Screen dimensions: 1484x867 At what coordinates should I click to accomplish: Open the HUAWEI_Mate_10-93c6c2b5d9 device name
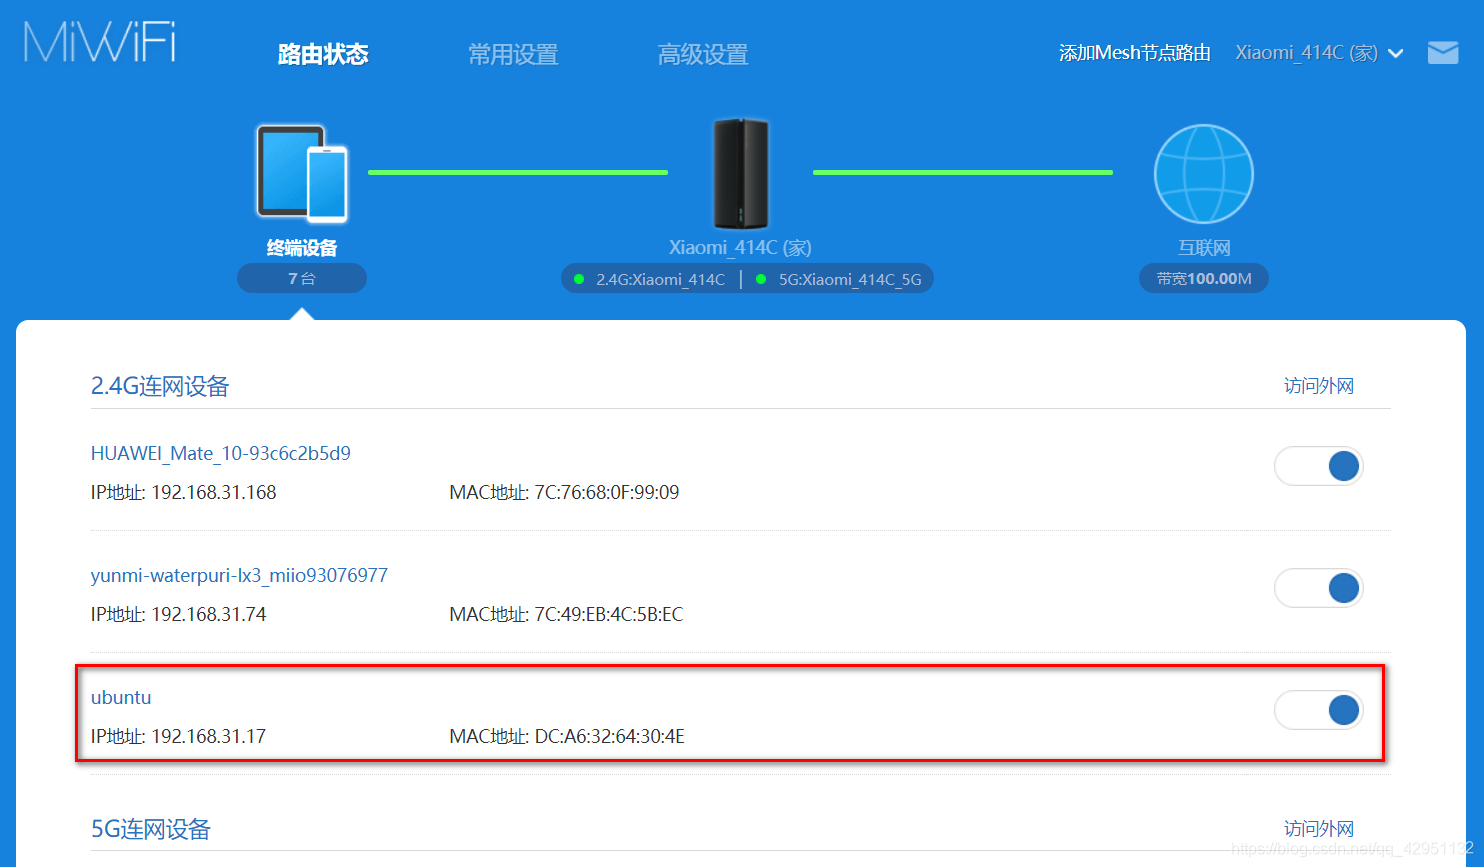[x=221, y=453]
